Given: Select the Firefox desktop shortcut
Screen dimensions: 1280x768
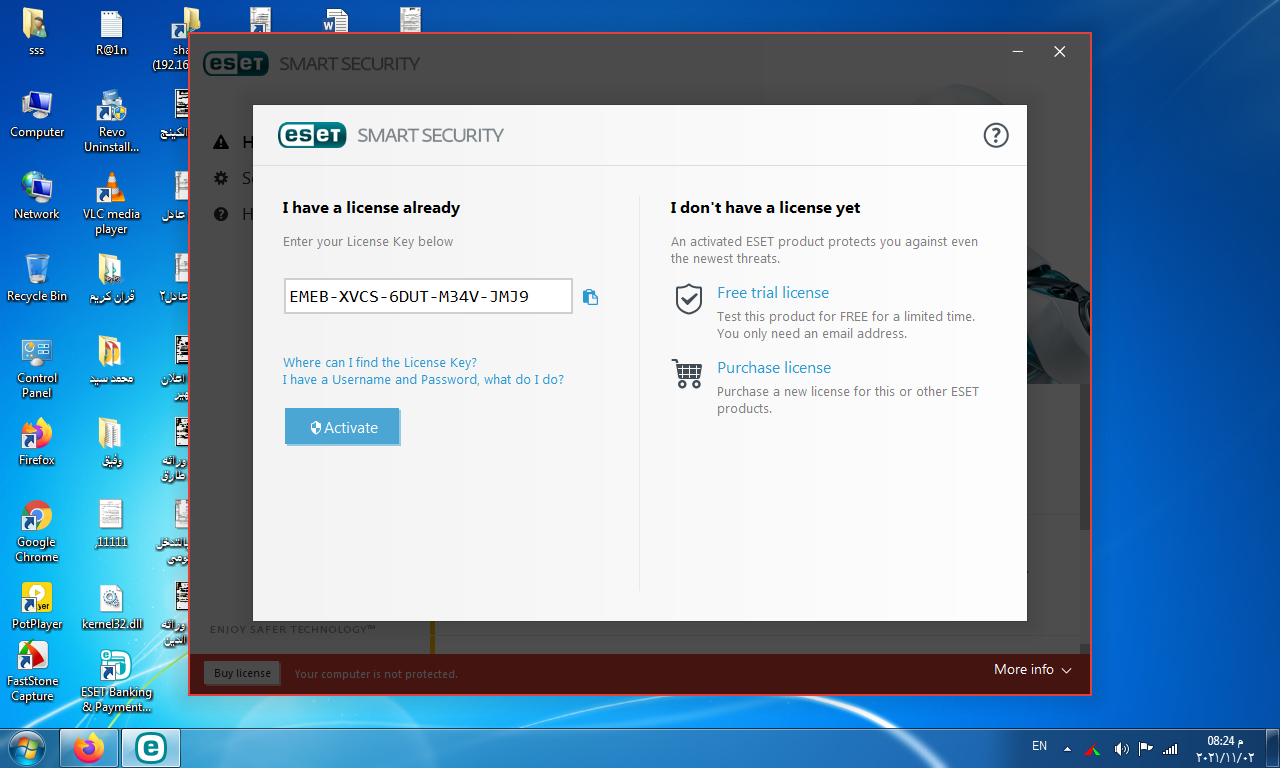Looking at the screenshot, I should point(37,442).
